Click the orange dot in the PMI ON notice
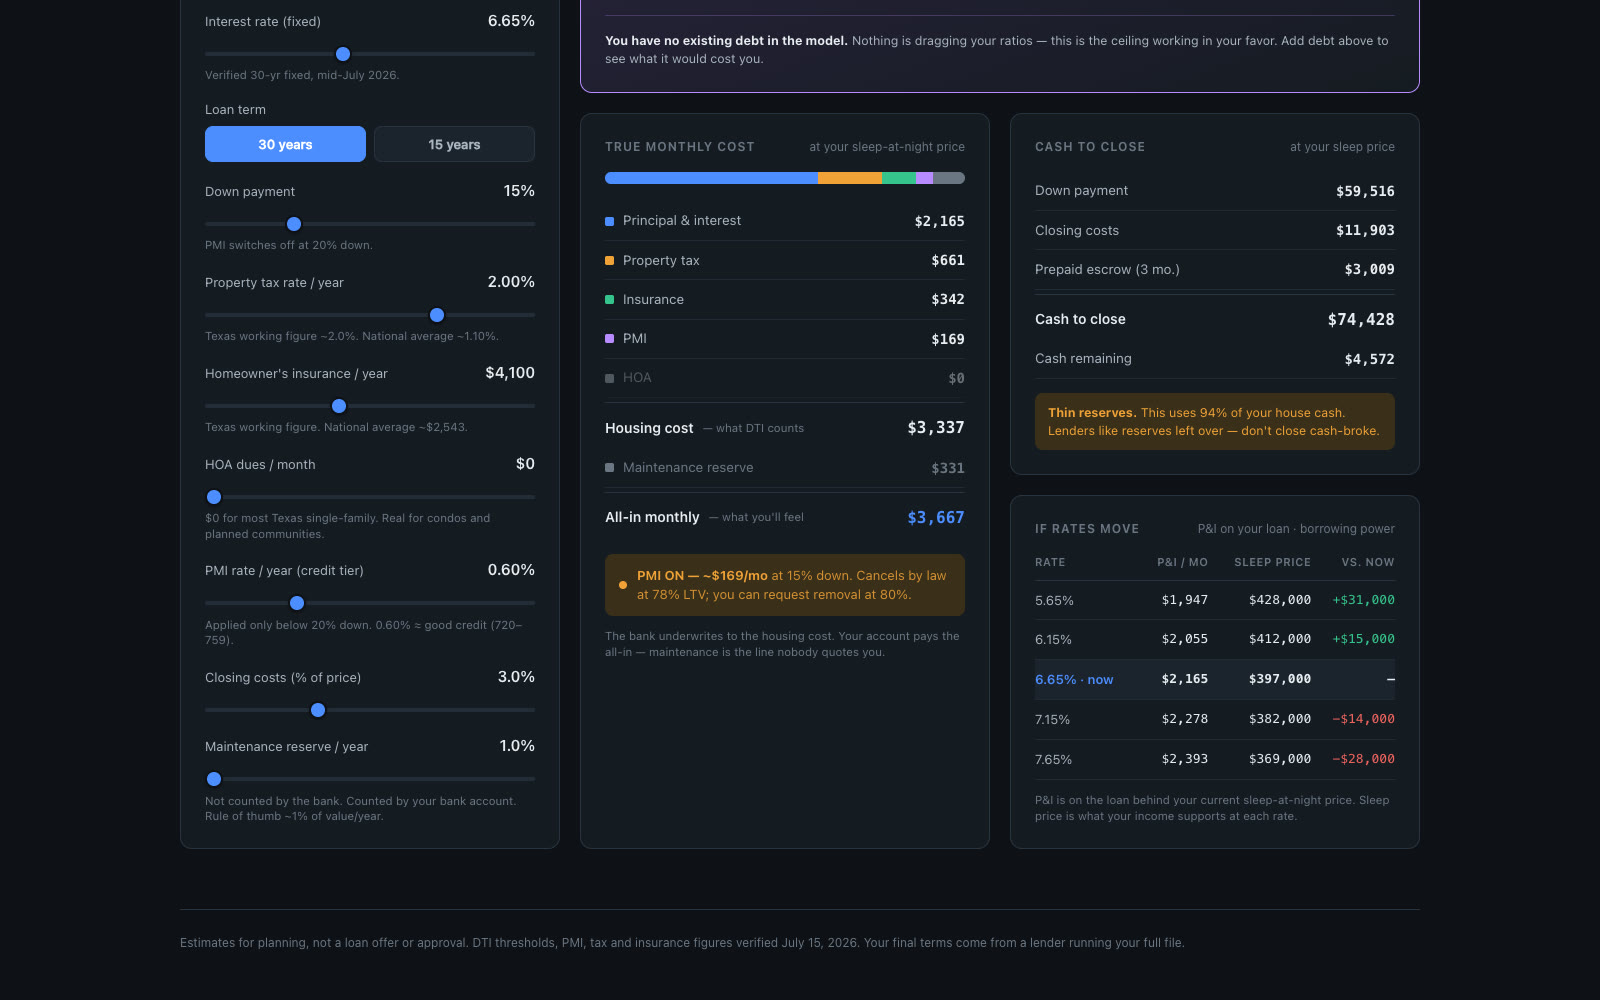 (623, 585)
